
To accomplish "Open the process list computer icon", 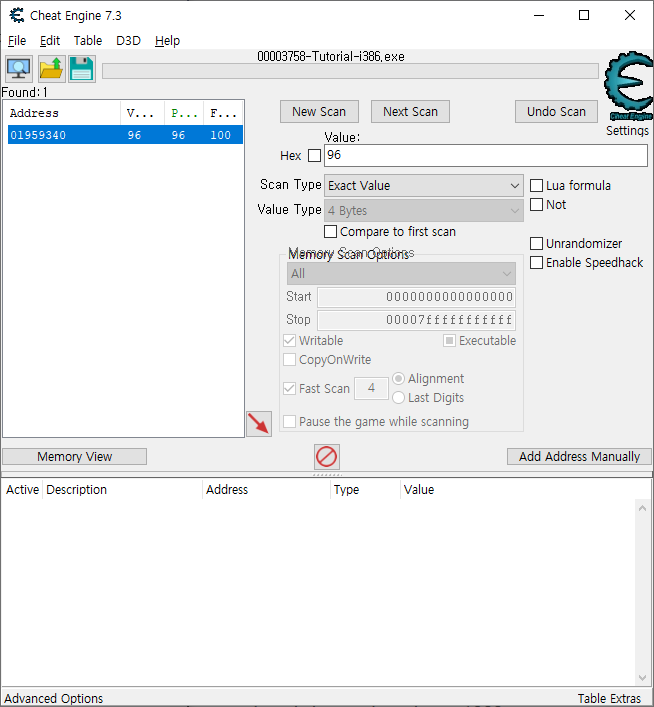I will [19, 69].
